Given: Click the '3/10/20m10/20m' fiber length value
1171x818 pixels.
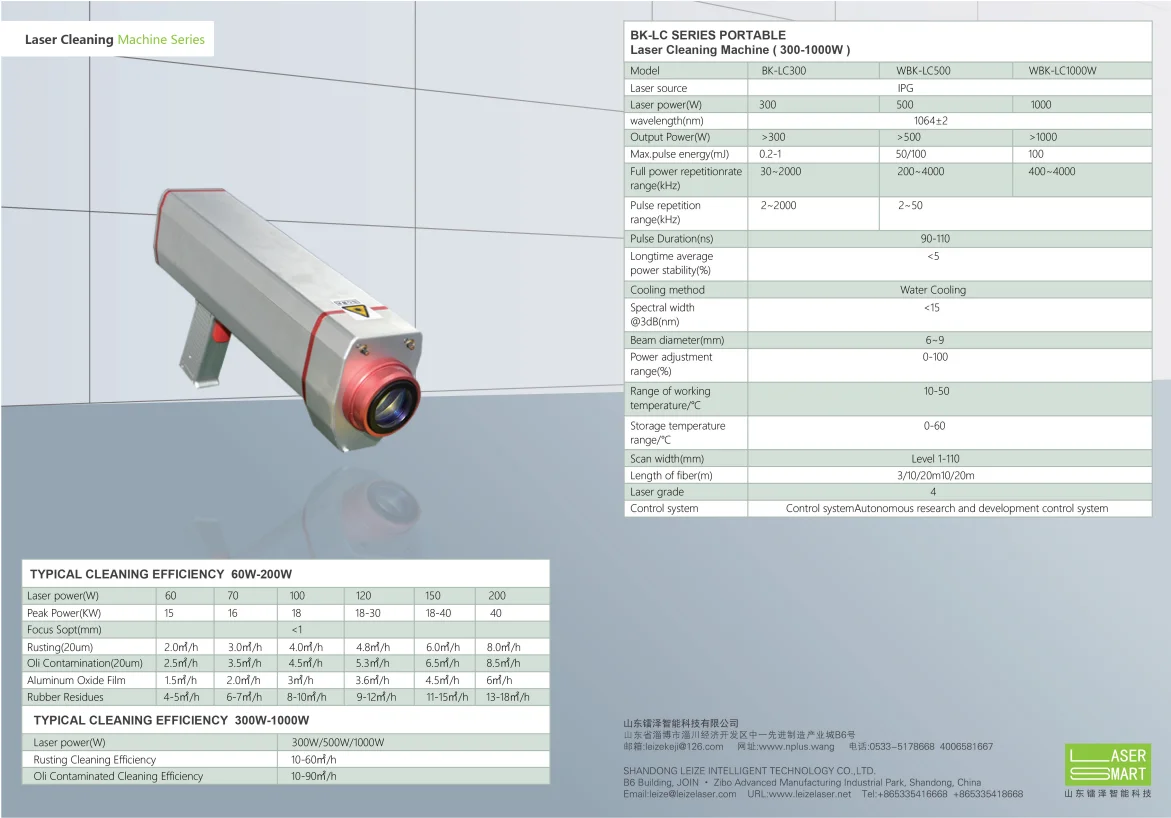Looking at the screenshot, I should tap(936, 475).
